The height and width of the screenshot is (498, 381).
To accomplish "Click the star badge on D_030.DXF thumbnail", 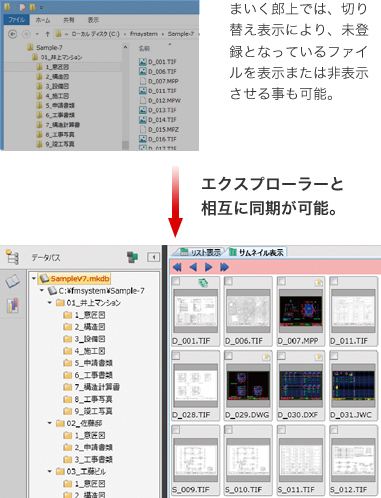I will (x=319, y=357).
